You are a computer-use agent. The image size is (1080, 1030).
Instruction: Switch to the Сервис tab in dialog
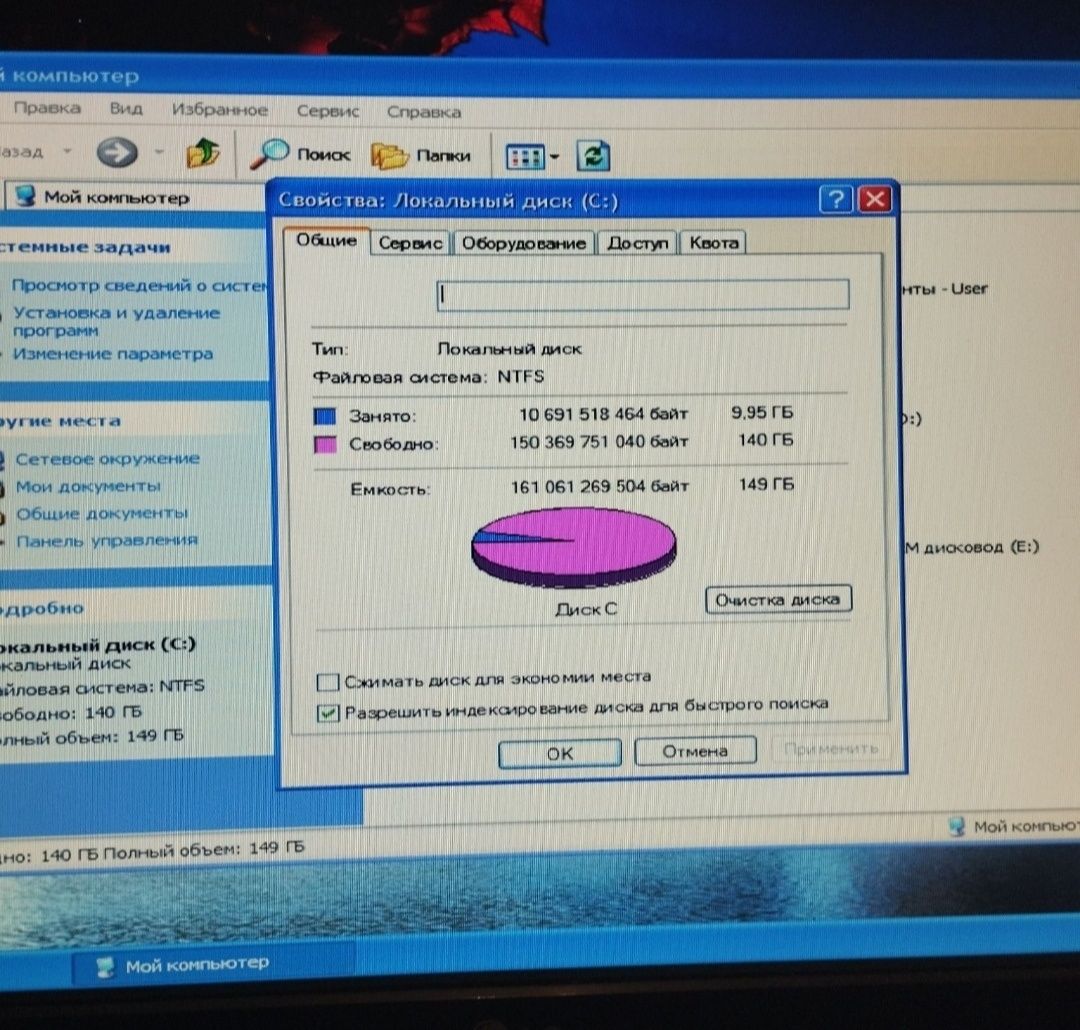(411, 243)
